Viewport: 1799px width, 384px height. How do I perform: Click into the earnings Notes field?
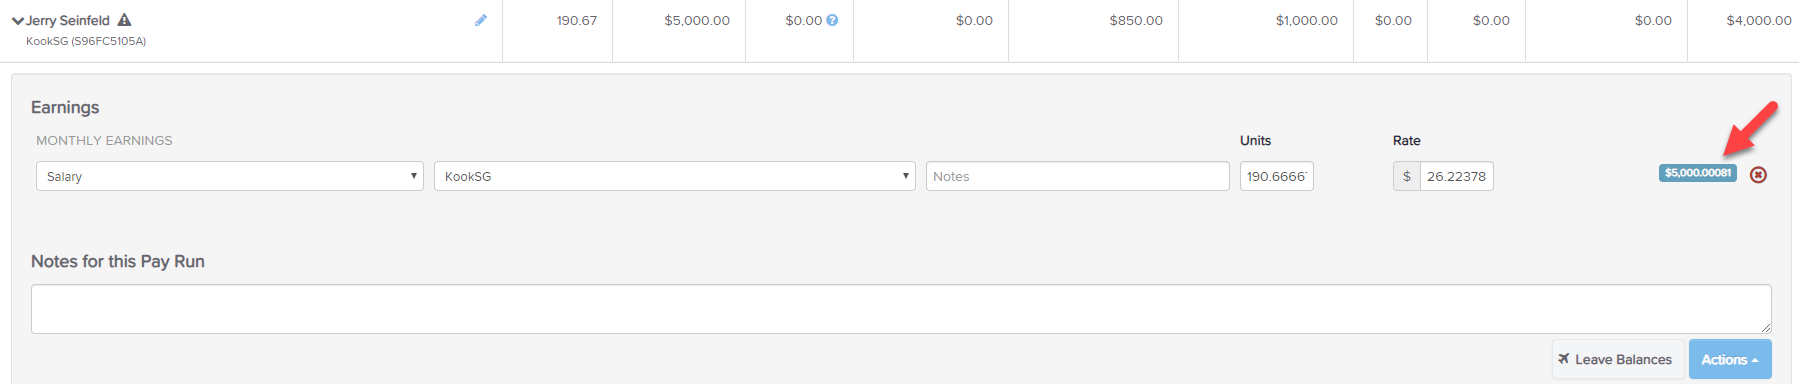tap(1078, 176)
